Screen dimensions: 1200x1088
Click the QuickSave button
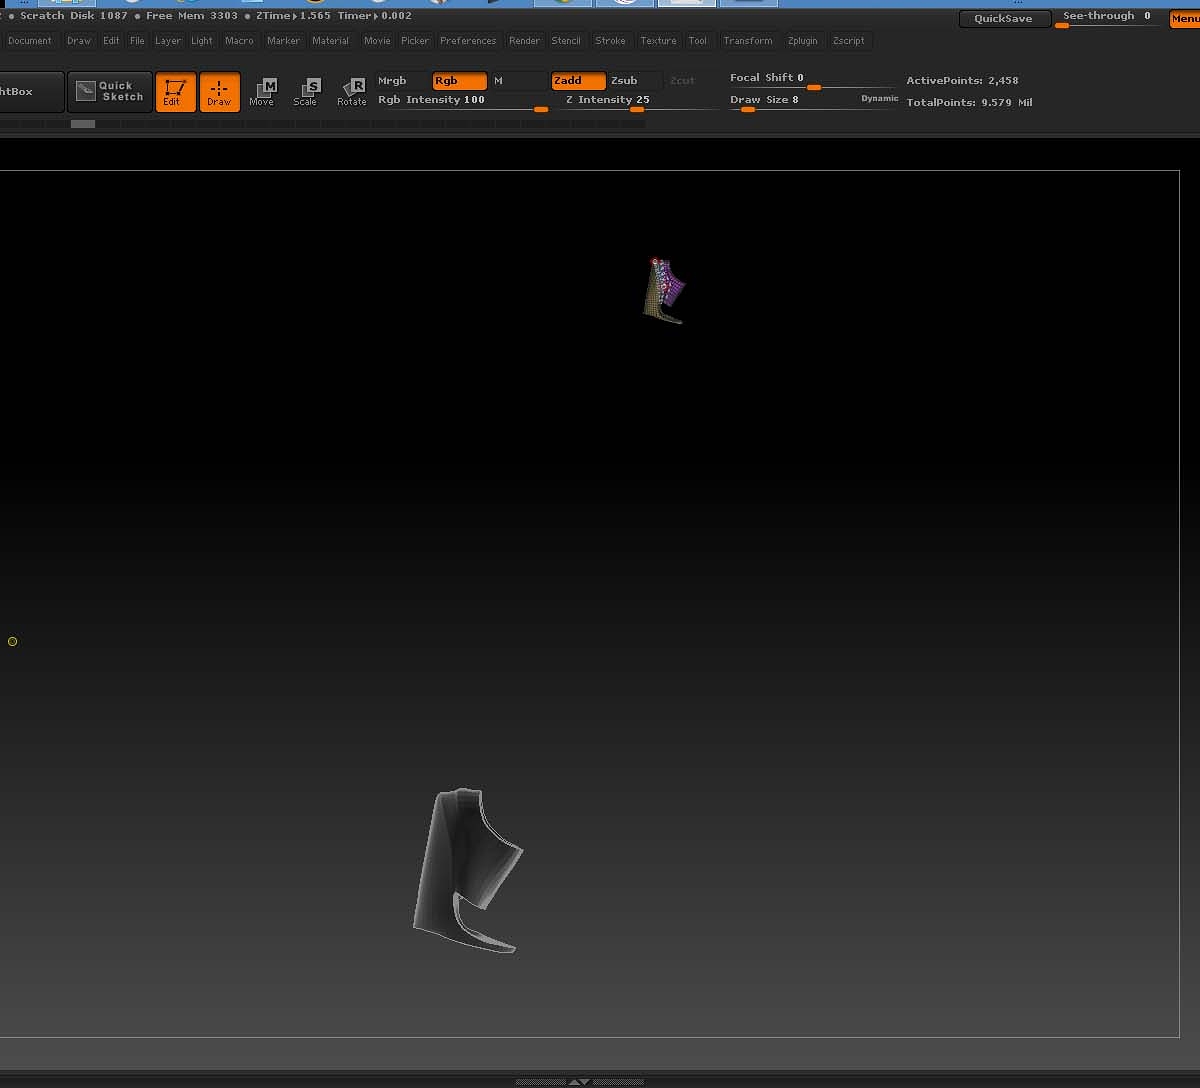pyautogui.click(x=1004, y=19)
